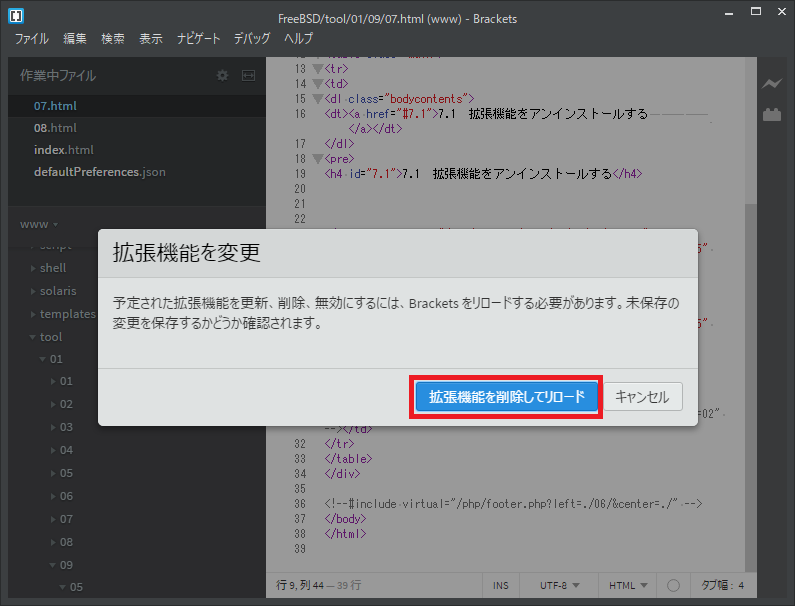Image resolution: width=795 pixels, height=606 pixels.
Task: Fold code at line 15 dl triangle
Action: [x=318, y=98]
